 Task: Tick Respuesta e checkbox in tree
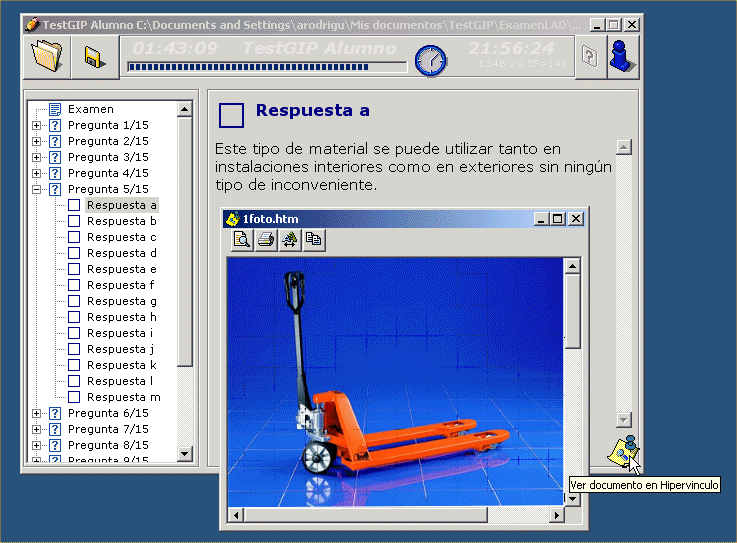click(x=74, y=269)
